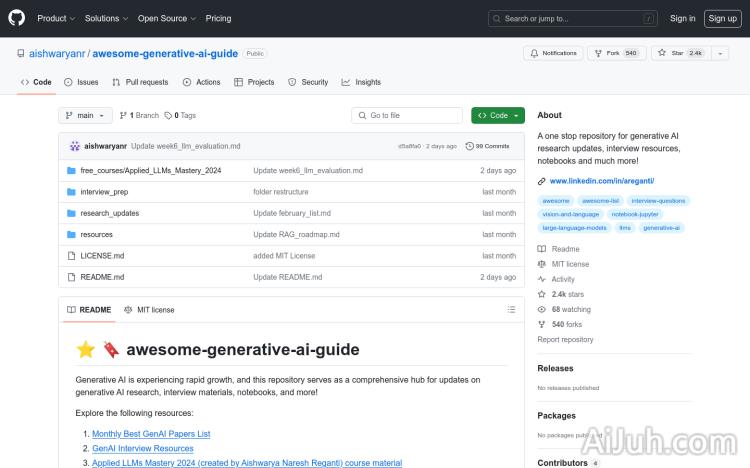
Task: Open the LICENSE.md file
Action: tap(102, 256)
